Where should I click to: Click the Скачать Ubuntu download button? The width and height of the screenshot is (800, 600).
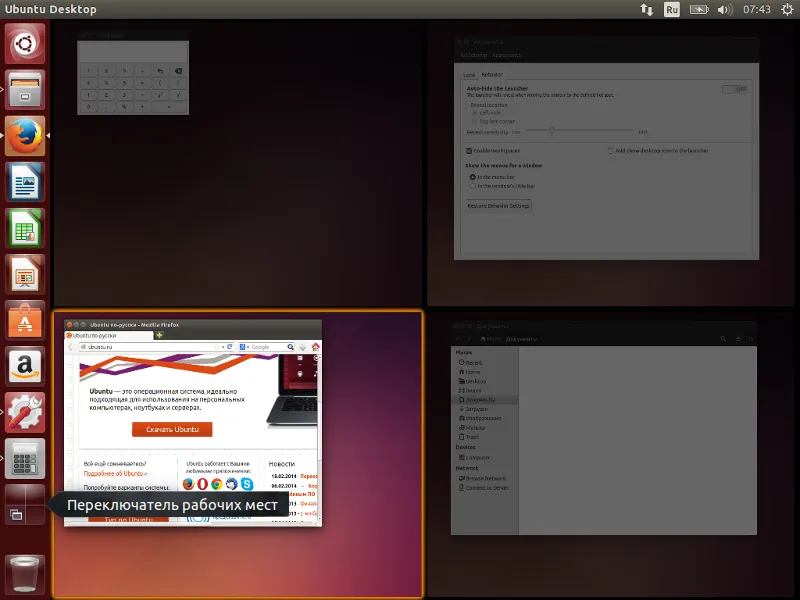click(x=172, y=429)
